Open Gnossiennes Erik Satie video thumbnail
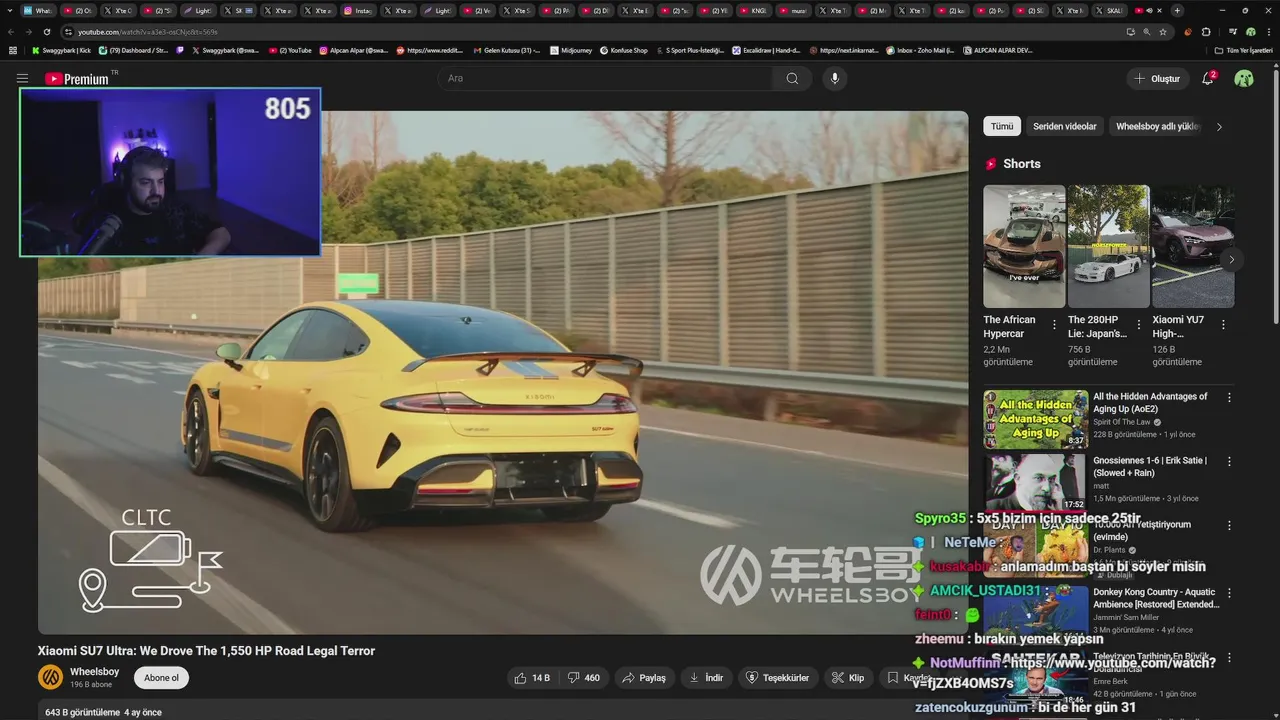 coord(1035,483)
